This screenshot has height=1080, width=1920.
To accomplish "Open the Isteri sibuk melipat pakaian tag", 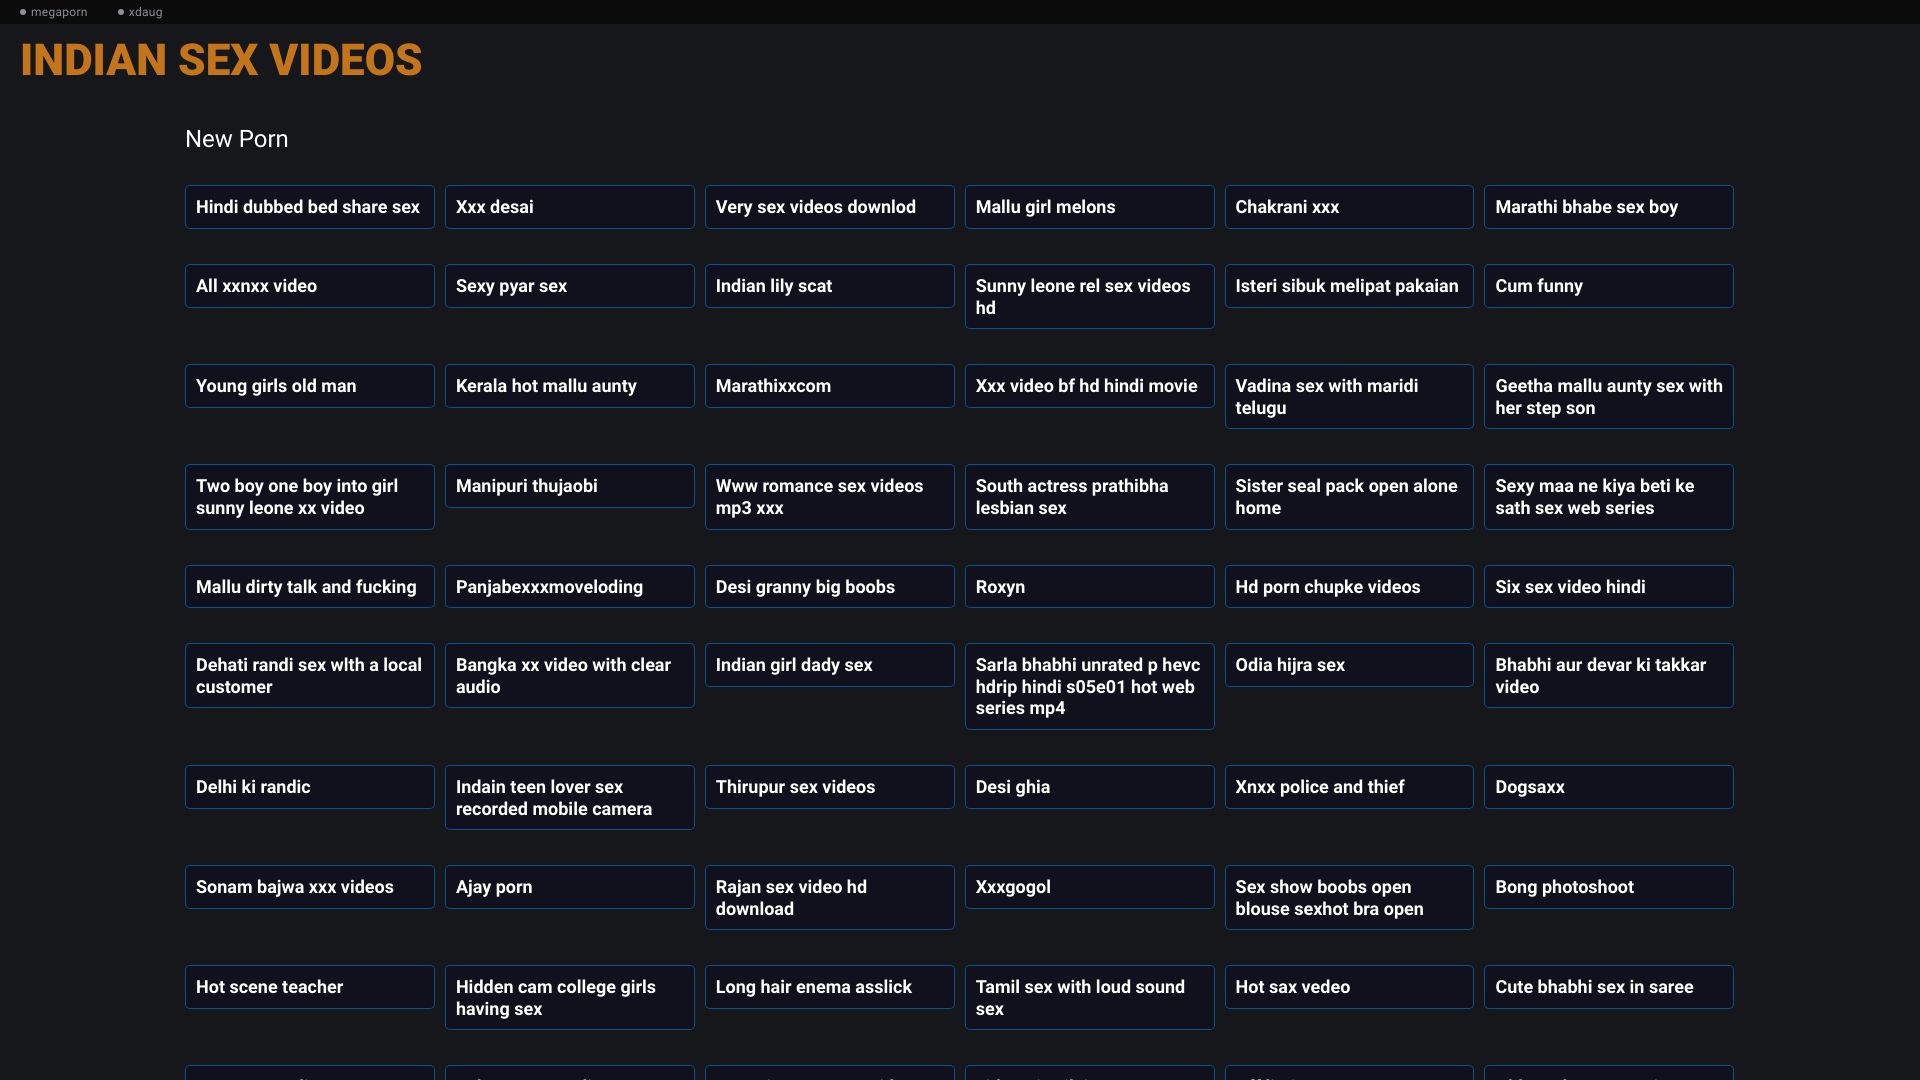I will click(x=1348, y=286).
